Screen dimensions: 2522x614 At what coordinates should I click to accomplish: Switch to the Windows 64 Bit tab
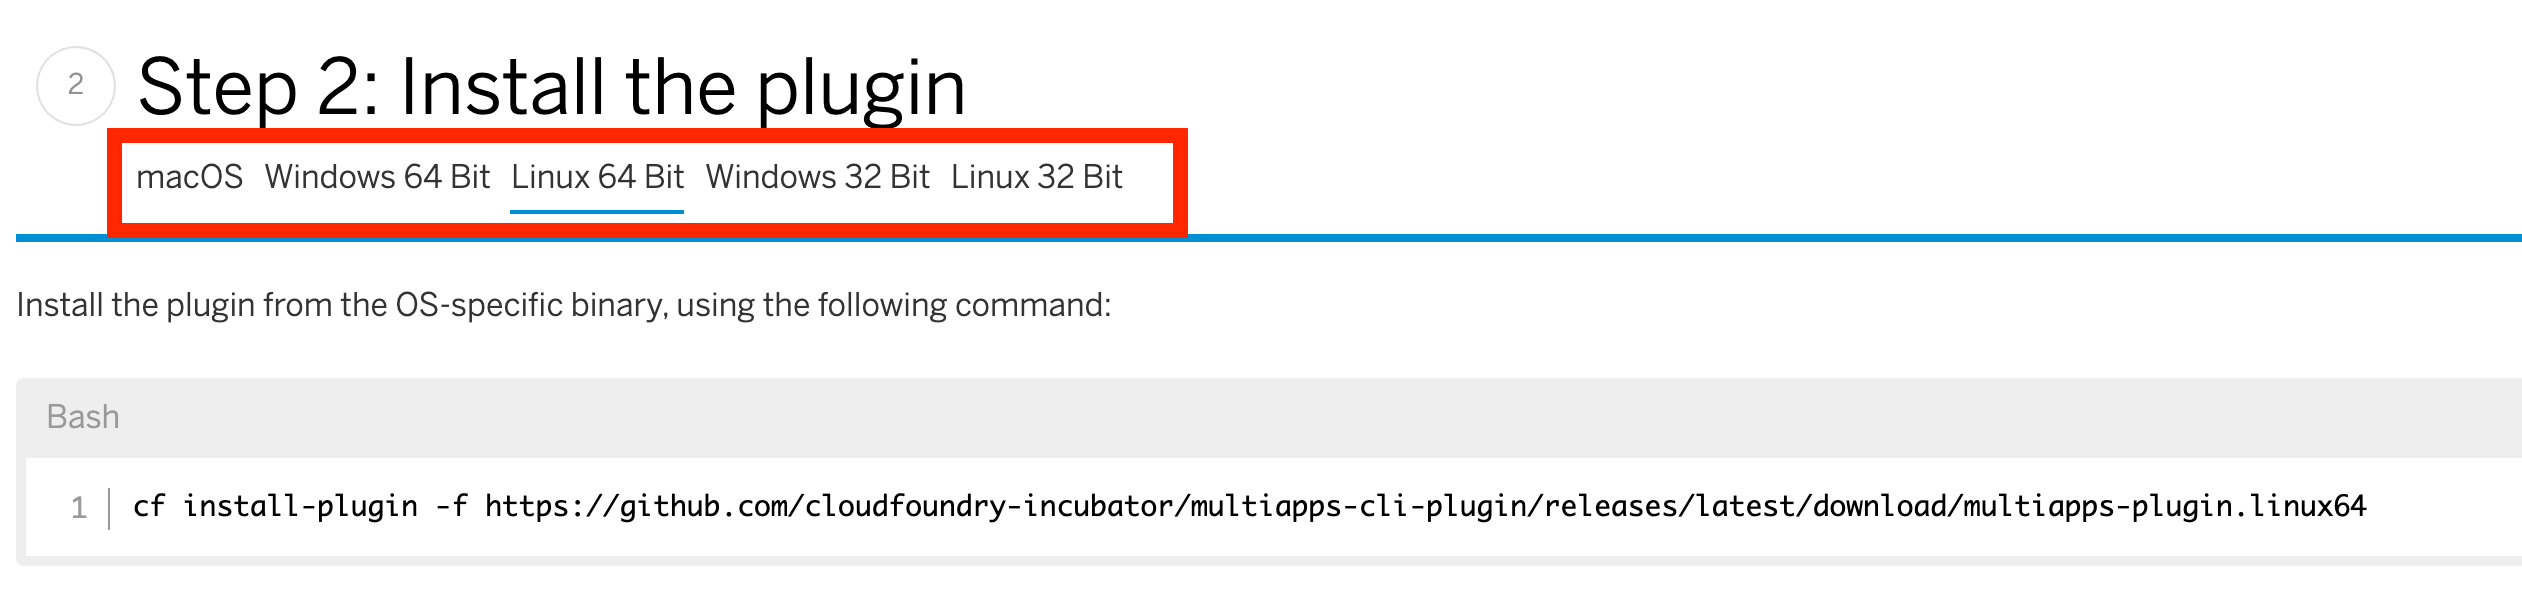[378, 174]
